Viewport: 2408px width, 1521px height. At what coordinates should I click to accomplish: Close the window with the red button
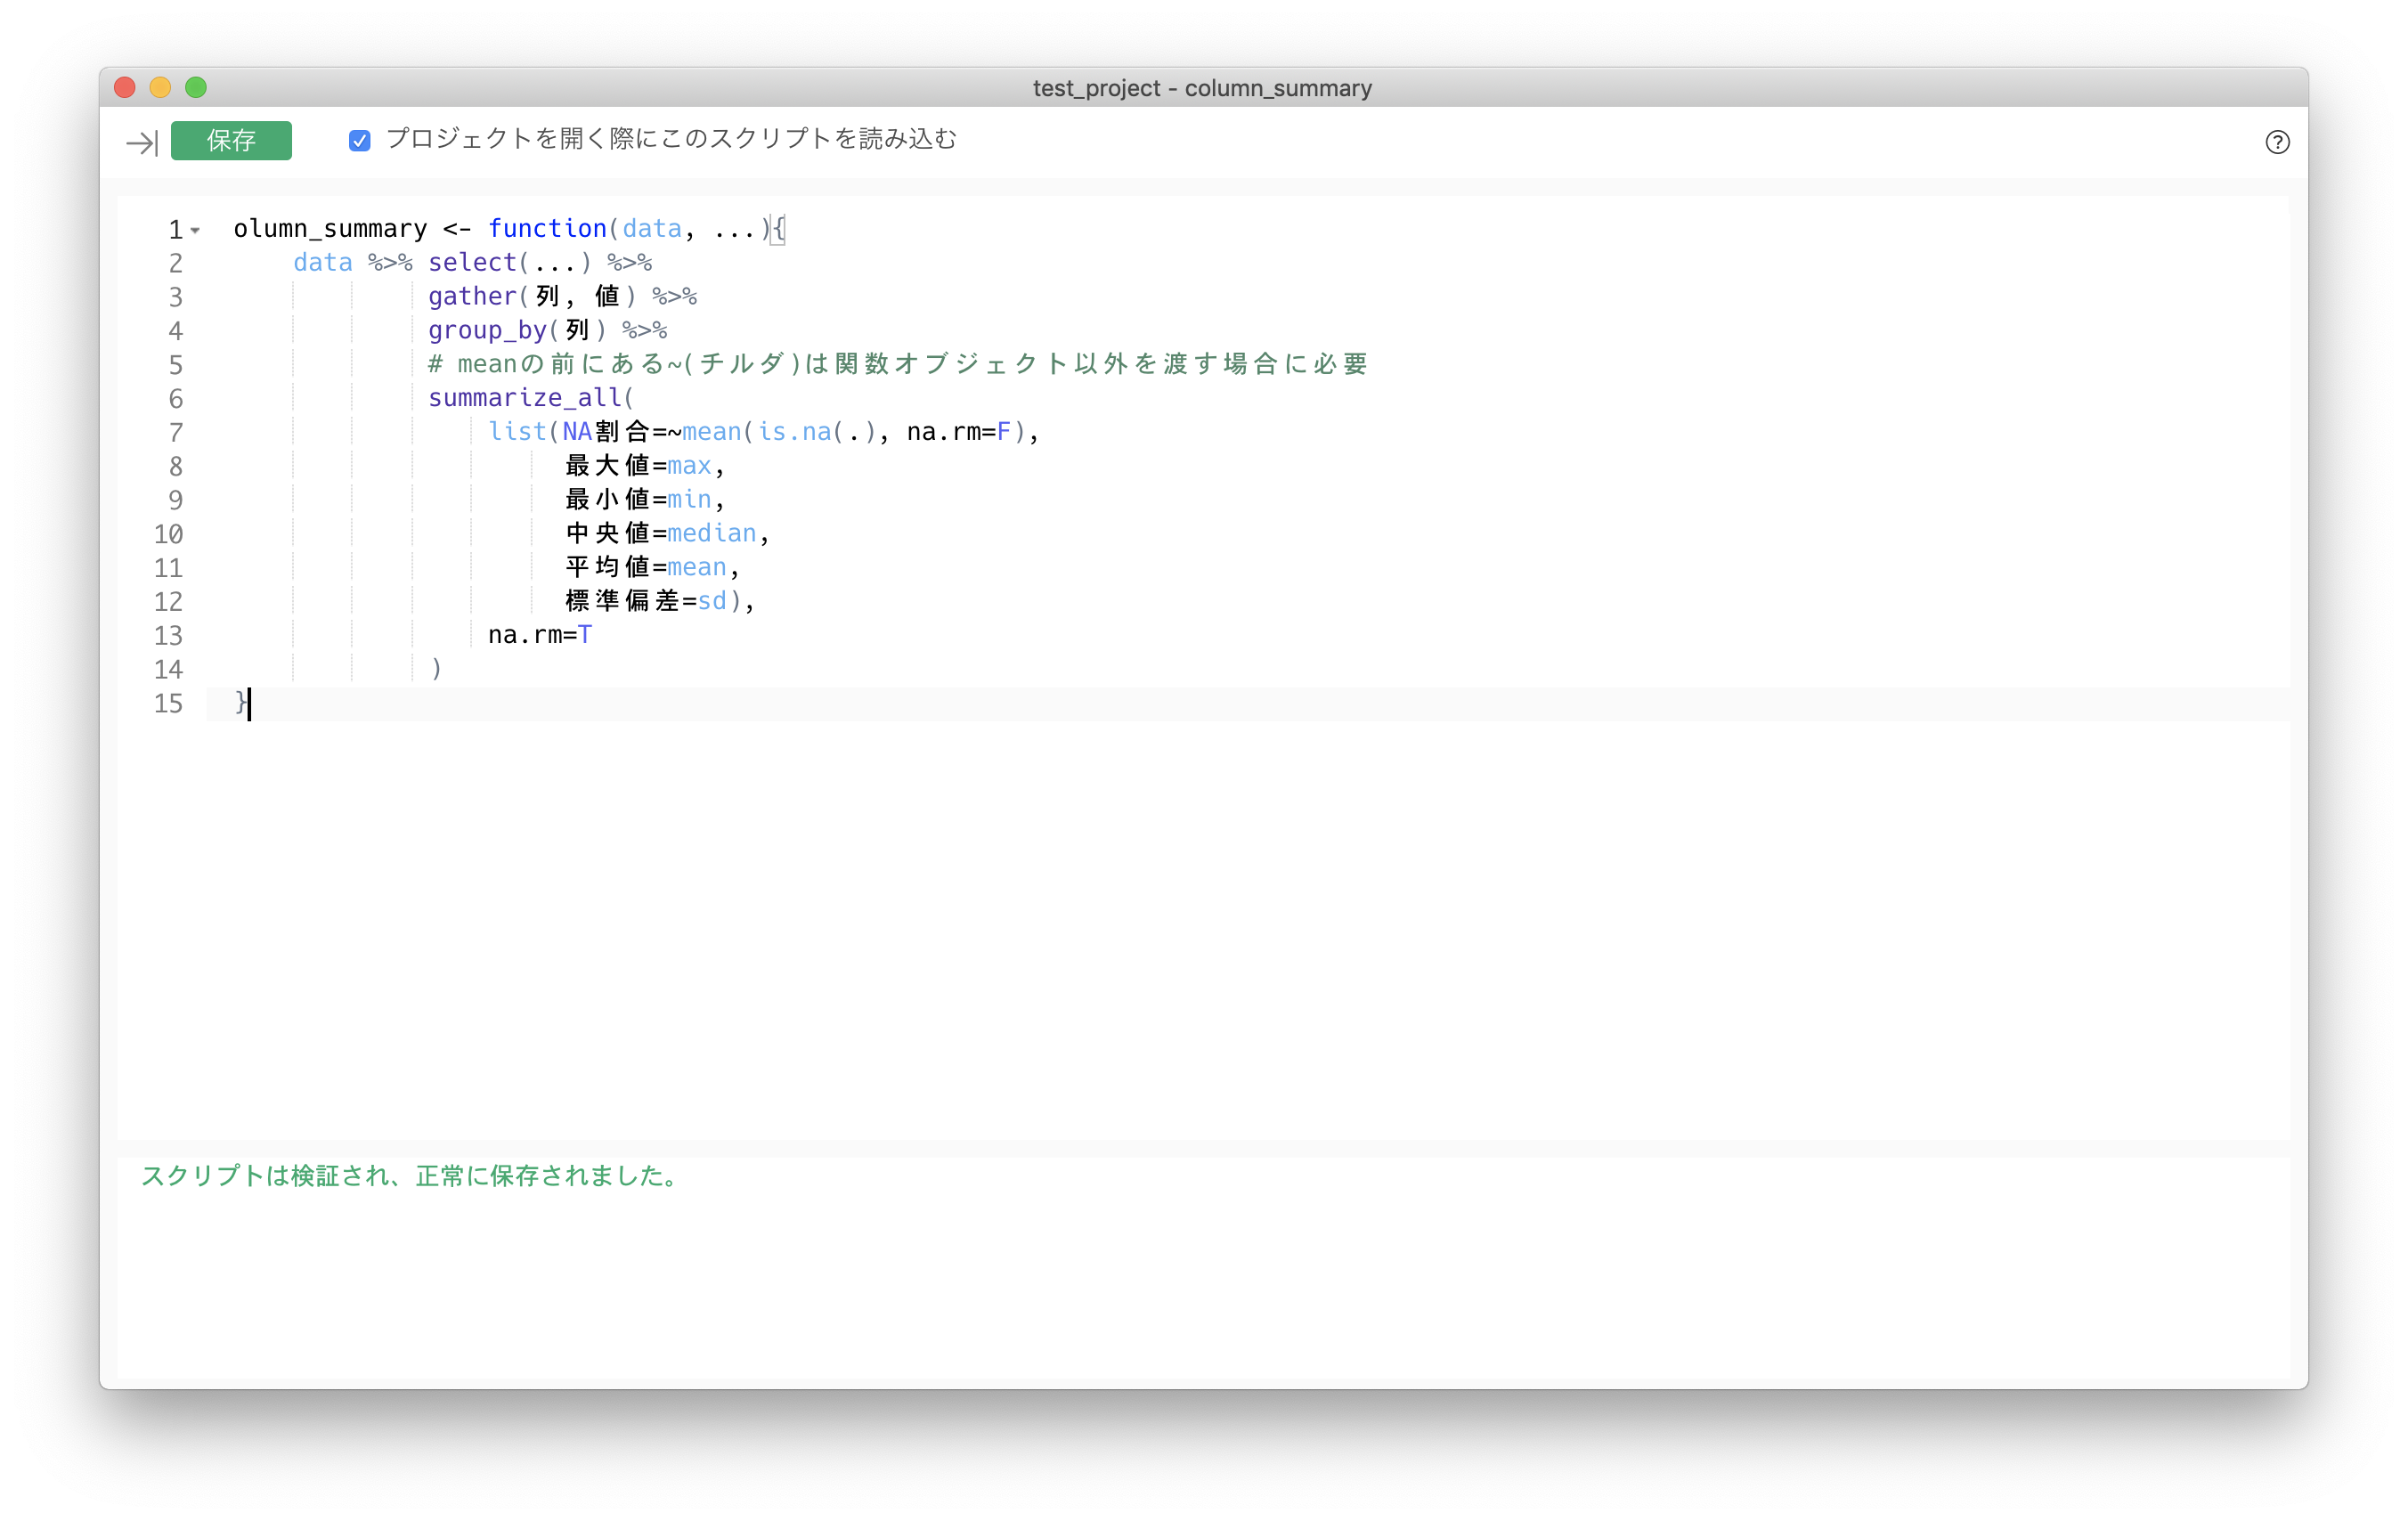point(125,88)
